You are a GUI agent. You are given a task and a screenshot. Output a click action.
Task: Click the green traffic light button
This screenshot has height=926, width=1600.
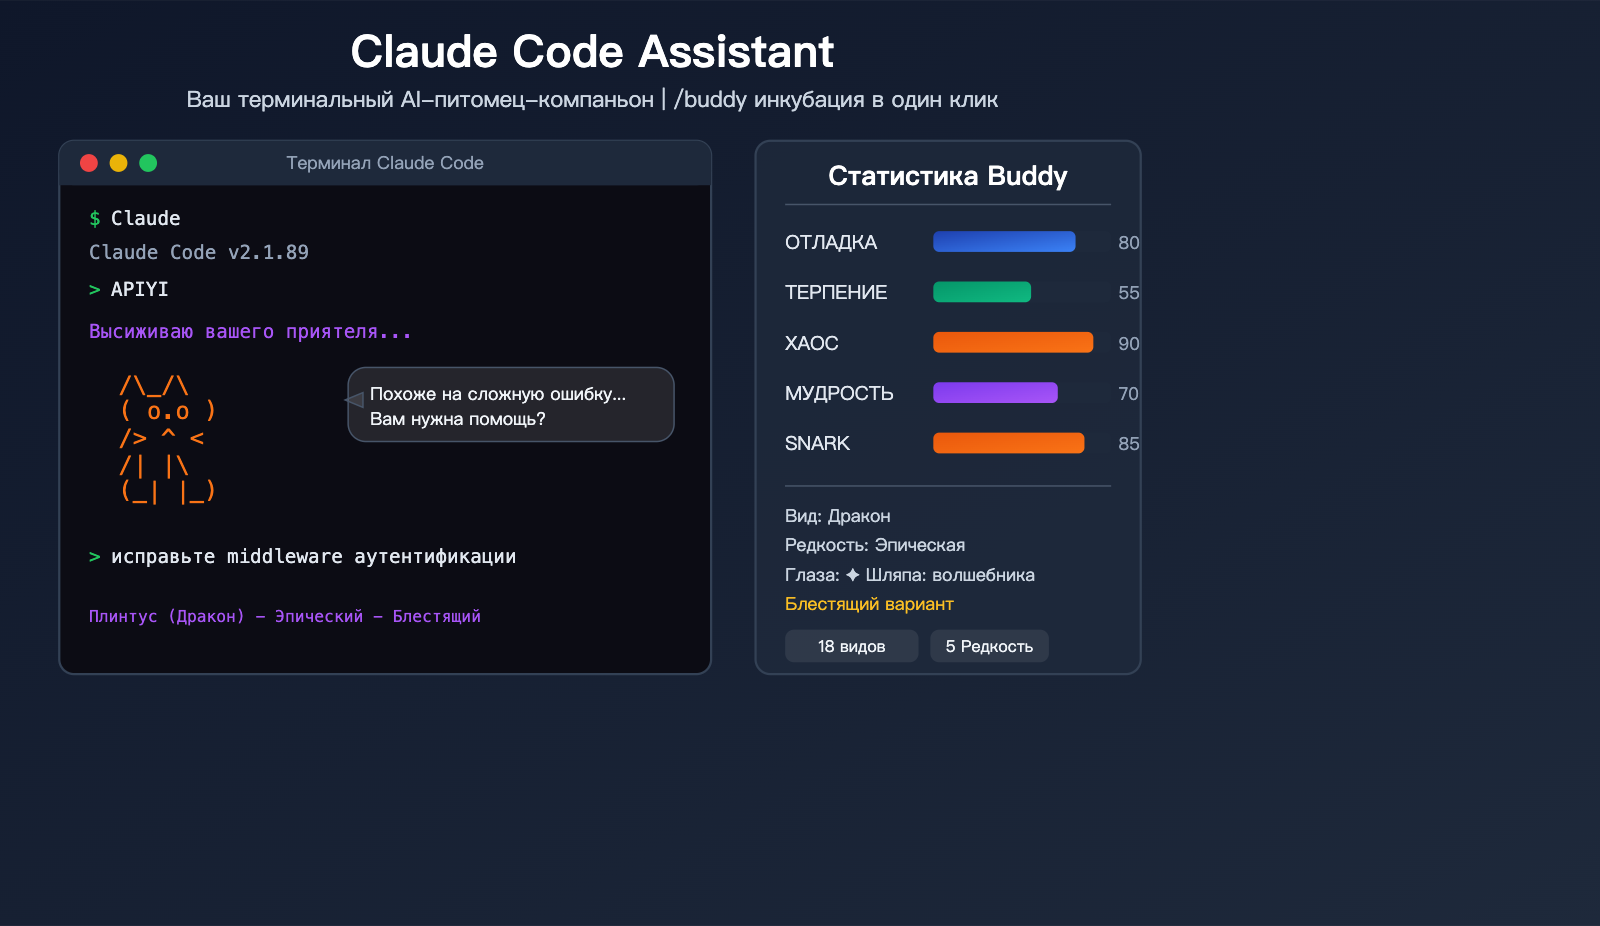(x=148, y=162)
